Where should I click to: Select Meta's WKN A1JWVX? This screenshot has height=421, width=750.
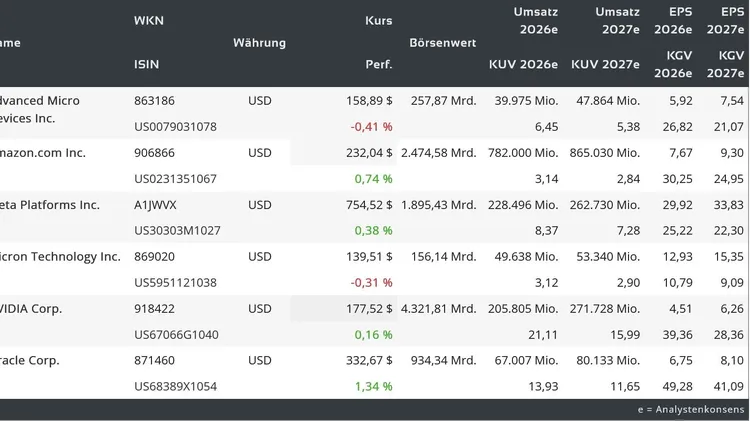point(156,205)
